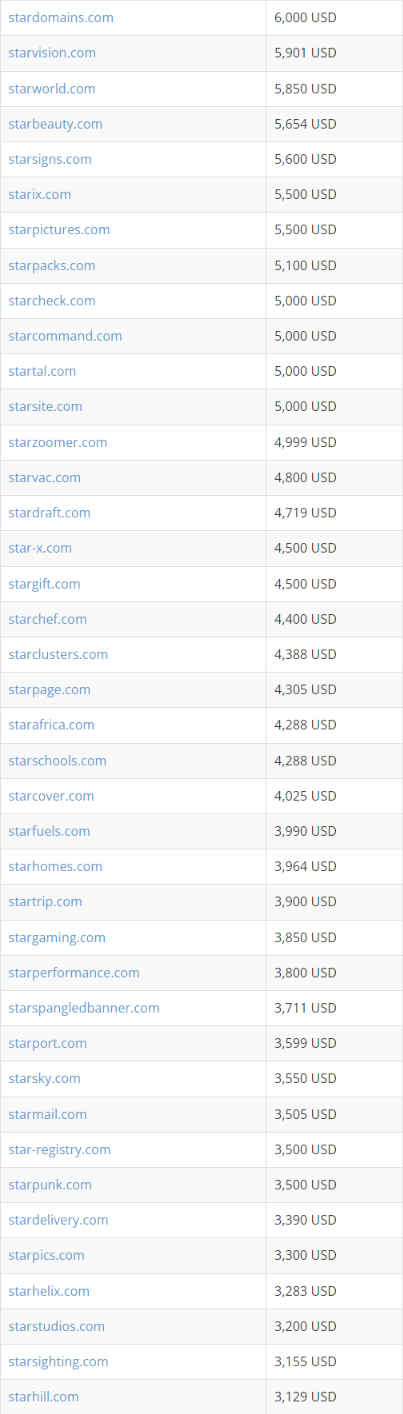The image size is (403, 1414).
Task: Click star-x.com domain link
Action: coord(40,548)
